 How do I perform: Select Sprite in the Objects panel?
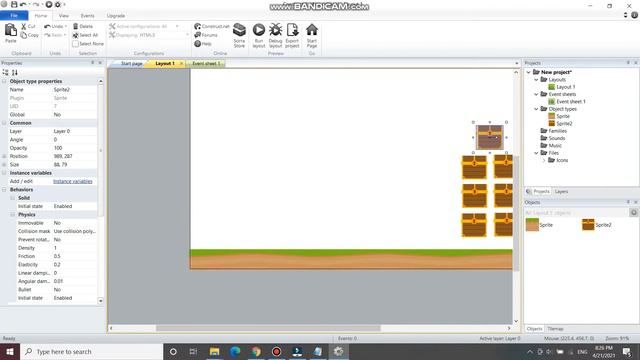tap(539, 225)
